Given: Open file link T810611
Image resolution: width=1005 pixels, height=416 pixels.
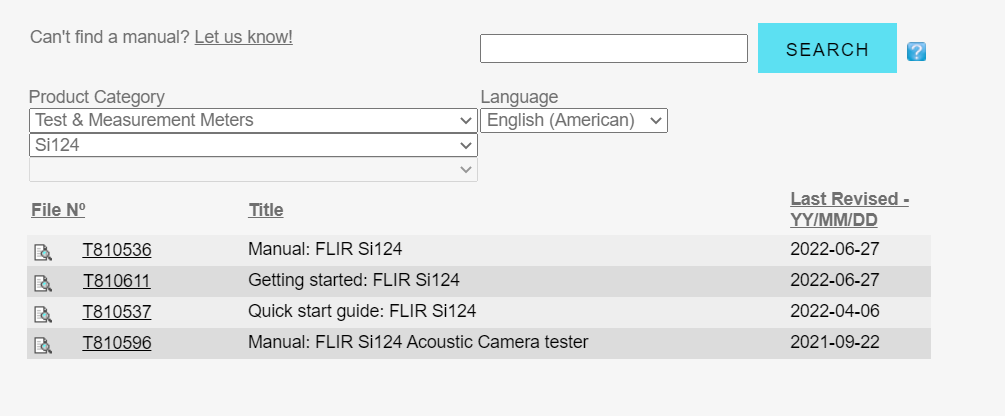Looking at the screenshot, I should [x=116, y=281].
